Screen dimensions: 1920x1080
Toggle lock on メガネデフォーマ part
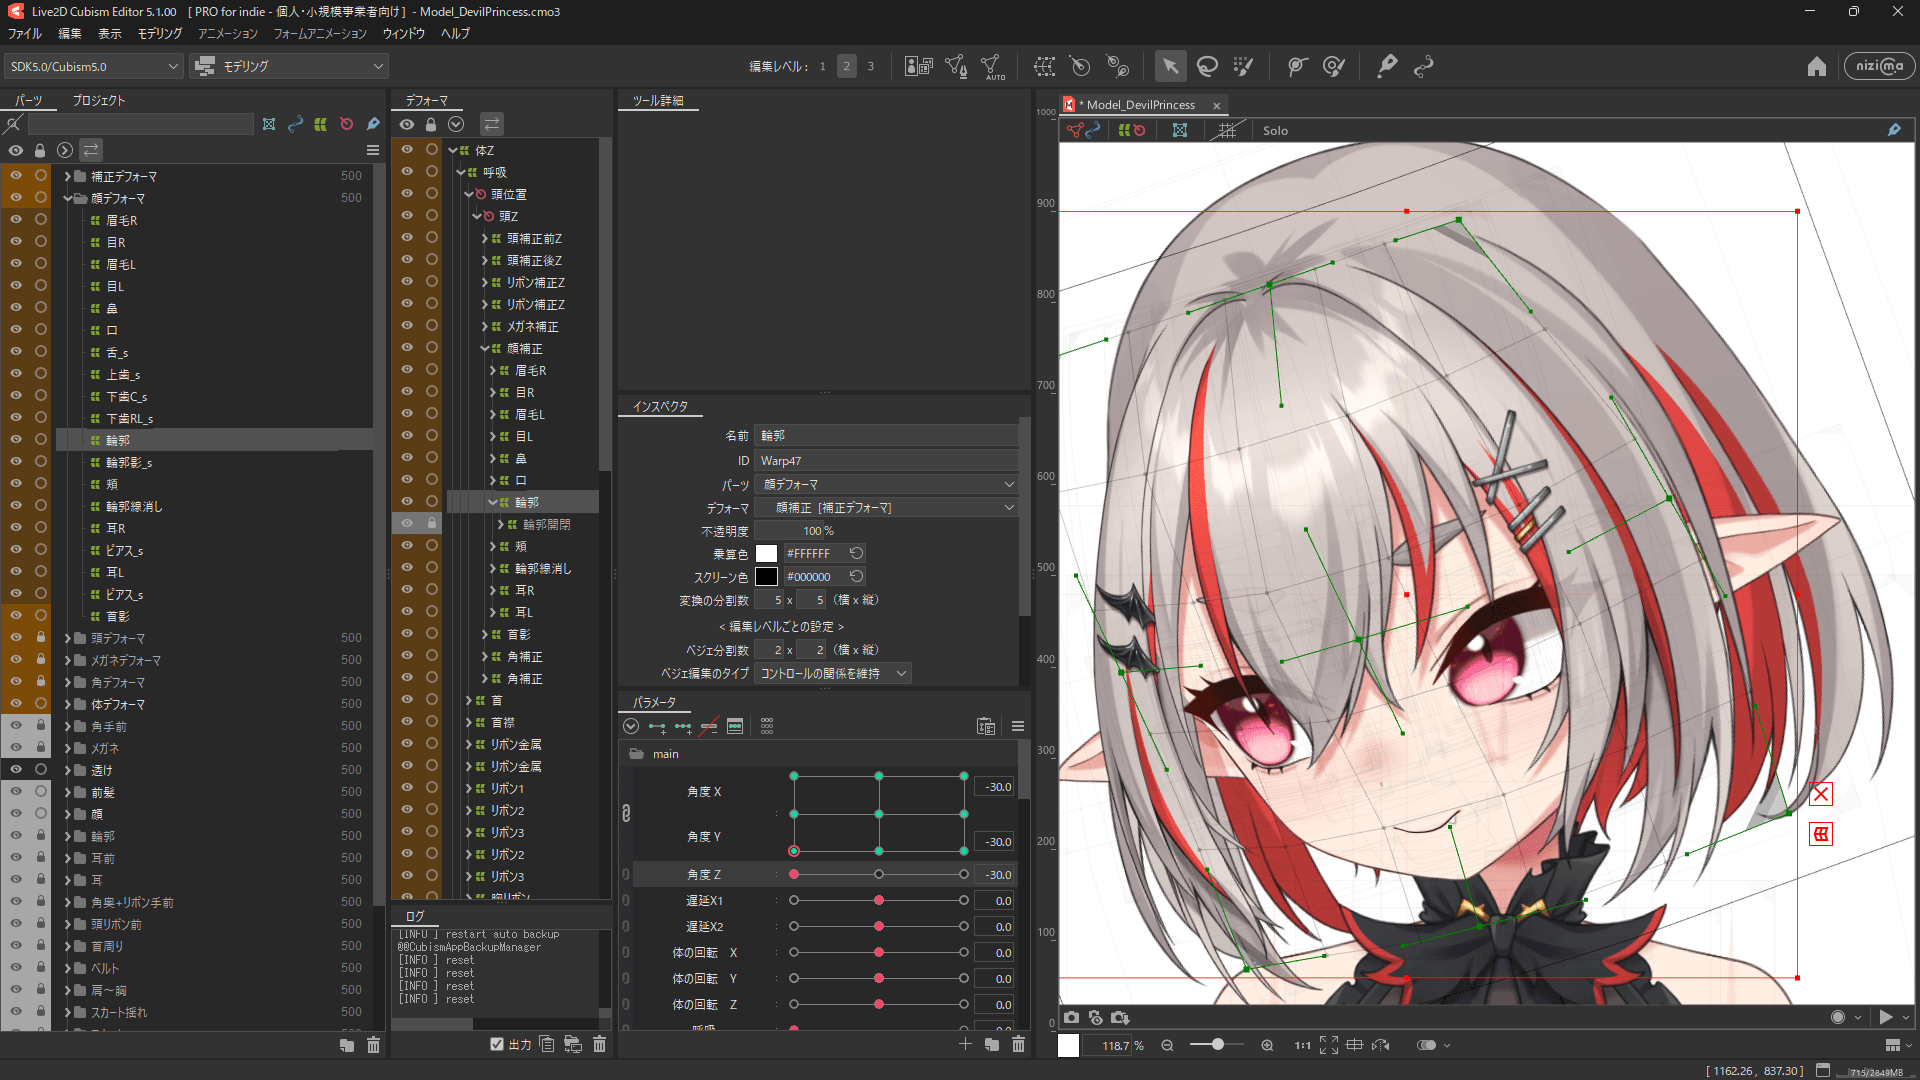pyautogui.click(x=40, y=660)
